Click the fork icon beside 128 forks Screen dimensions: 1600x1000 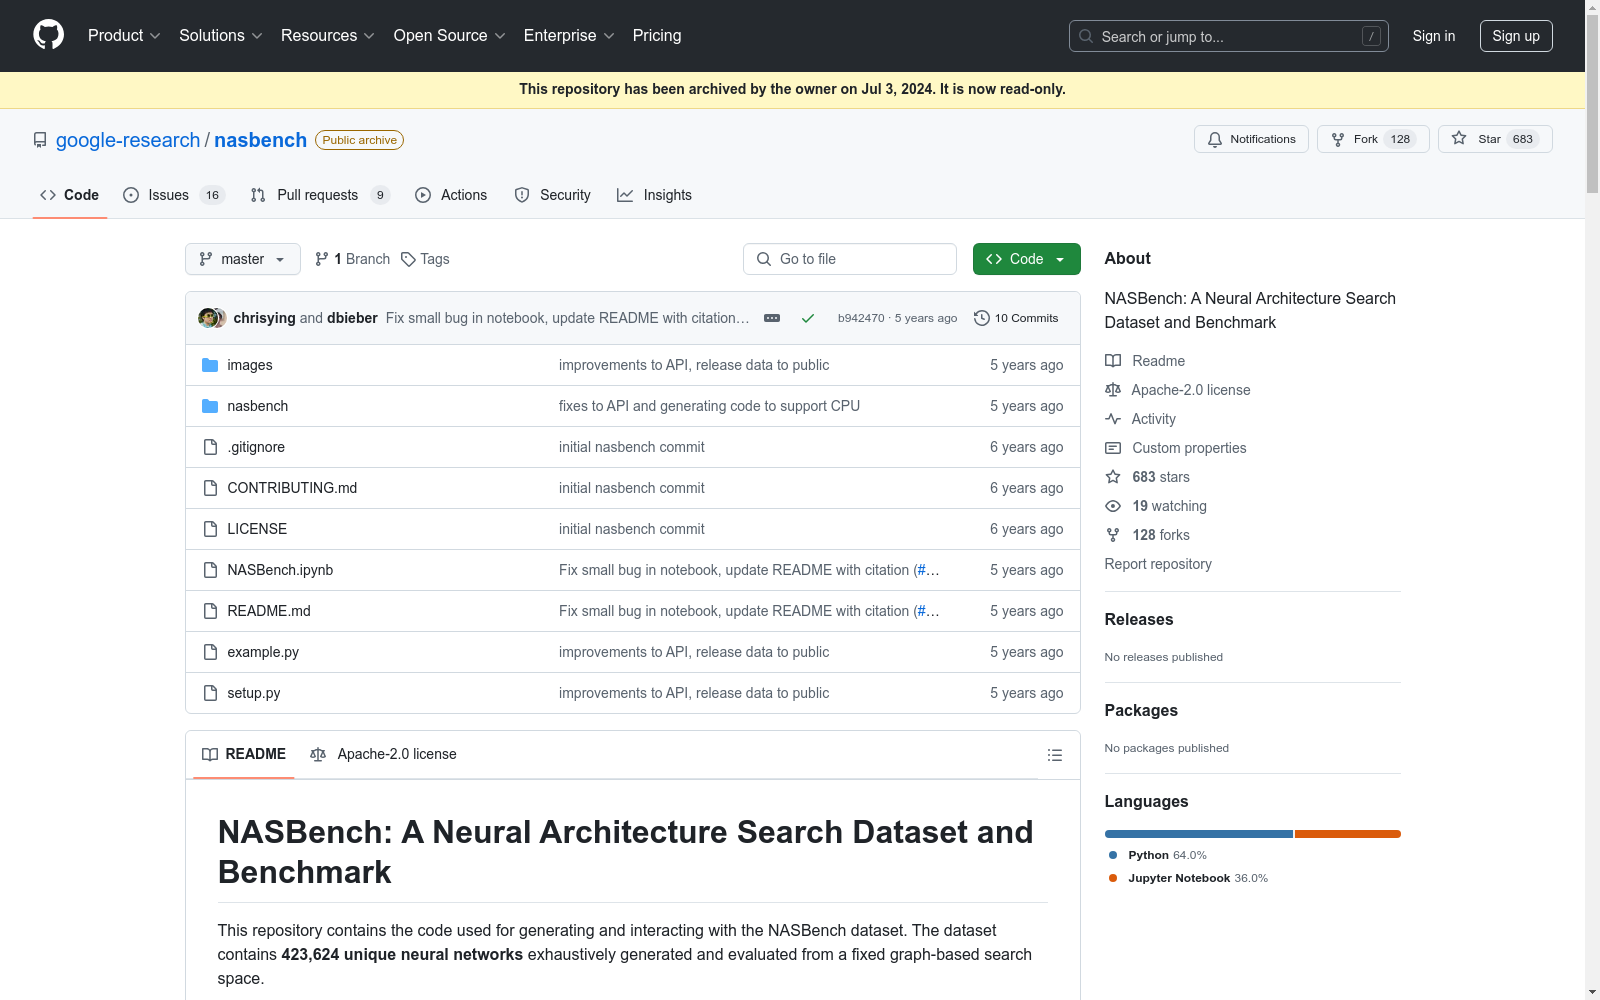[x=1113, y=535]
